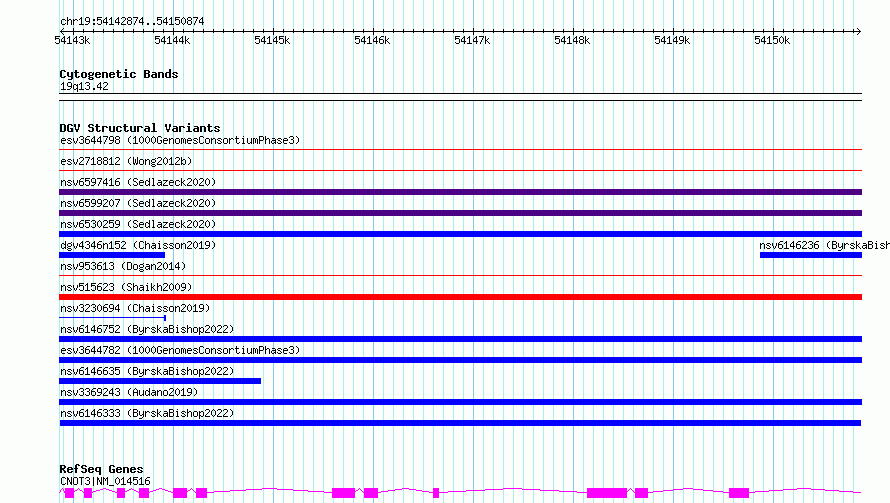This screenshot has height=503, width=890.
Task: Click the blue bar under nsv3369243
Action: 460,402
